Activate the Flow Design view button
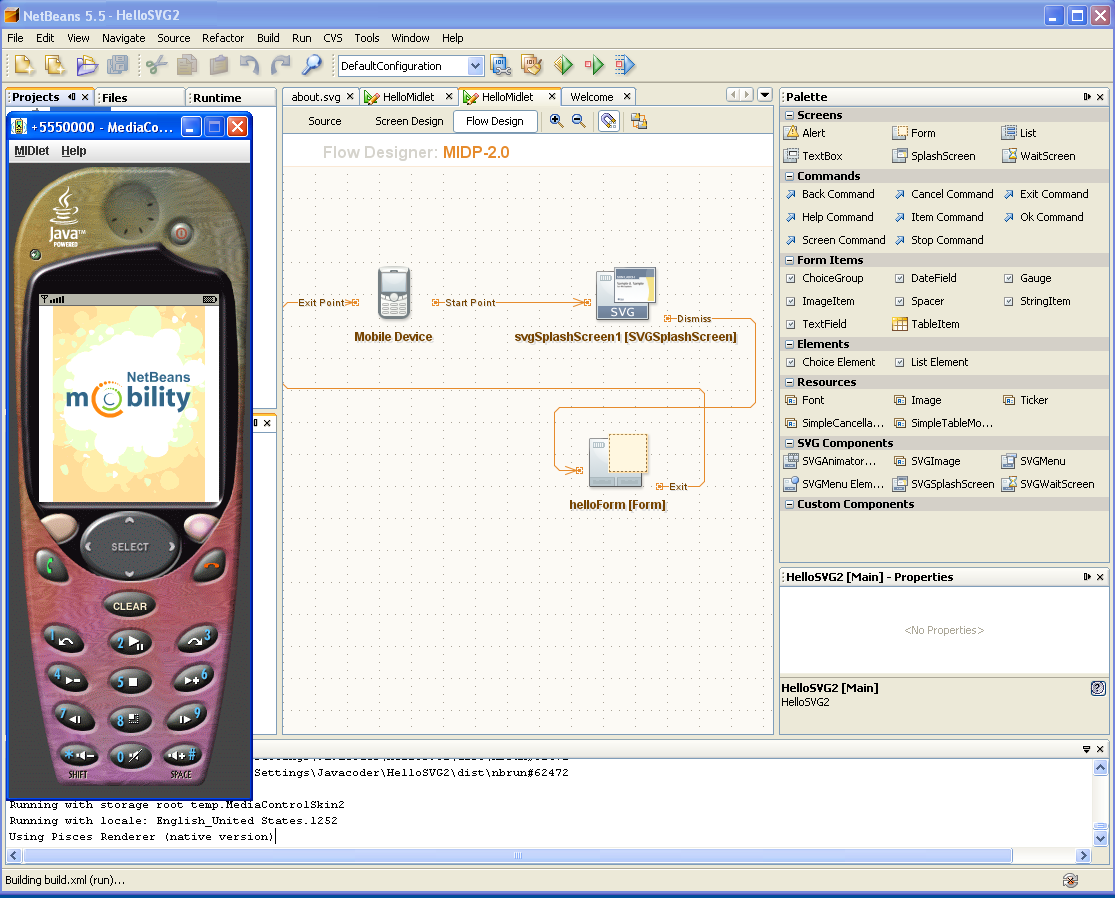The height and width of the screenshot is (898, 1115). [x=495, y=122]
